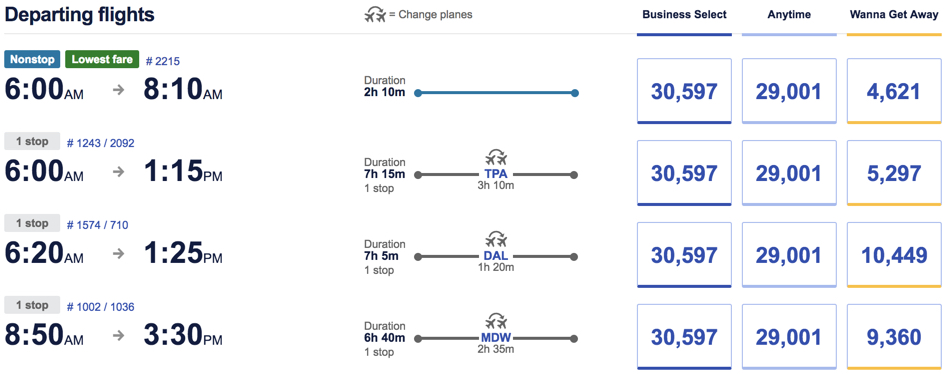The height and width of the screenshot is (374, 947).
Task: Click the change planes icon above MDW
Action: pos(496,321)
